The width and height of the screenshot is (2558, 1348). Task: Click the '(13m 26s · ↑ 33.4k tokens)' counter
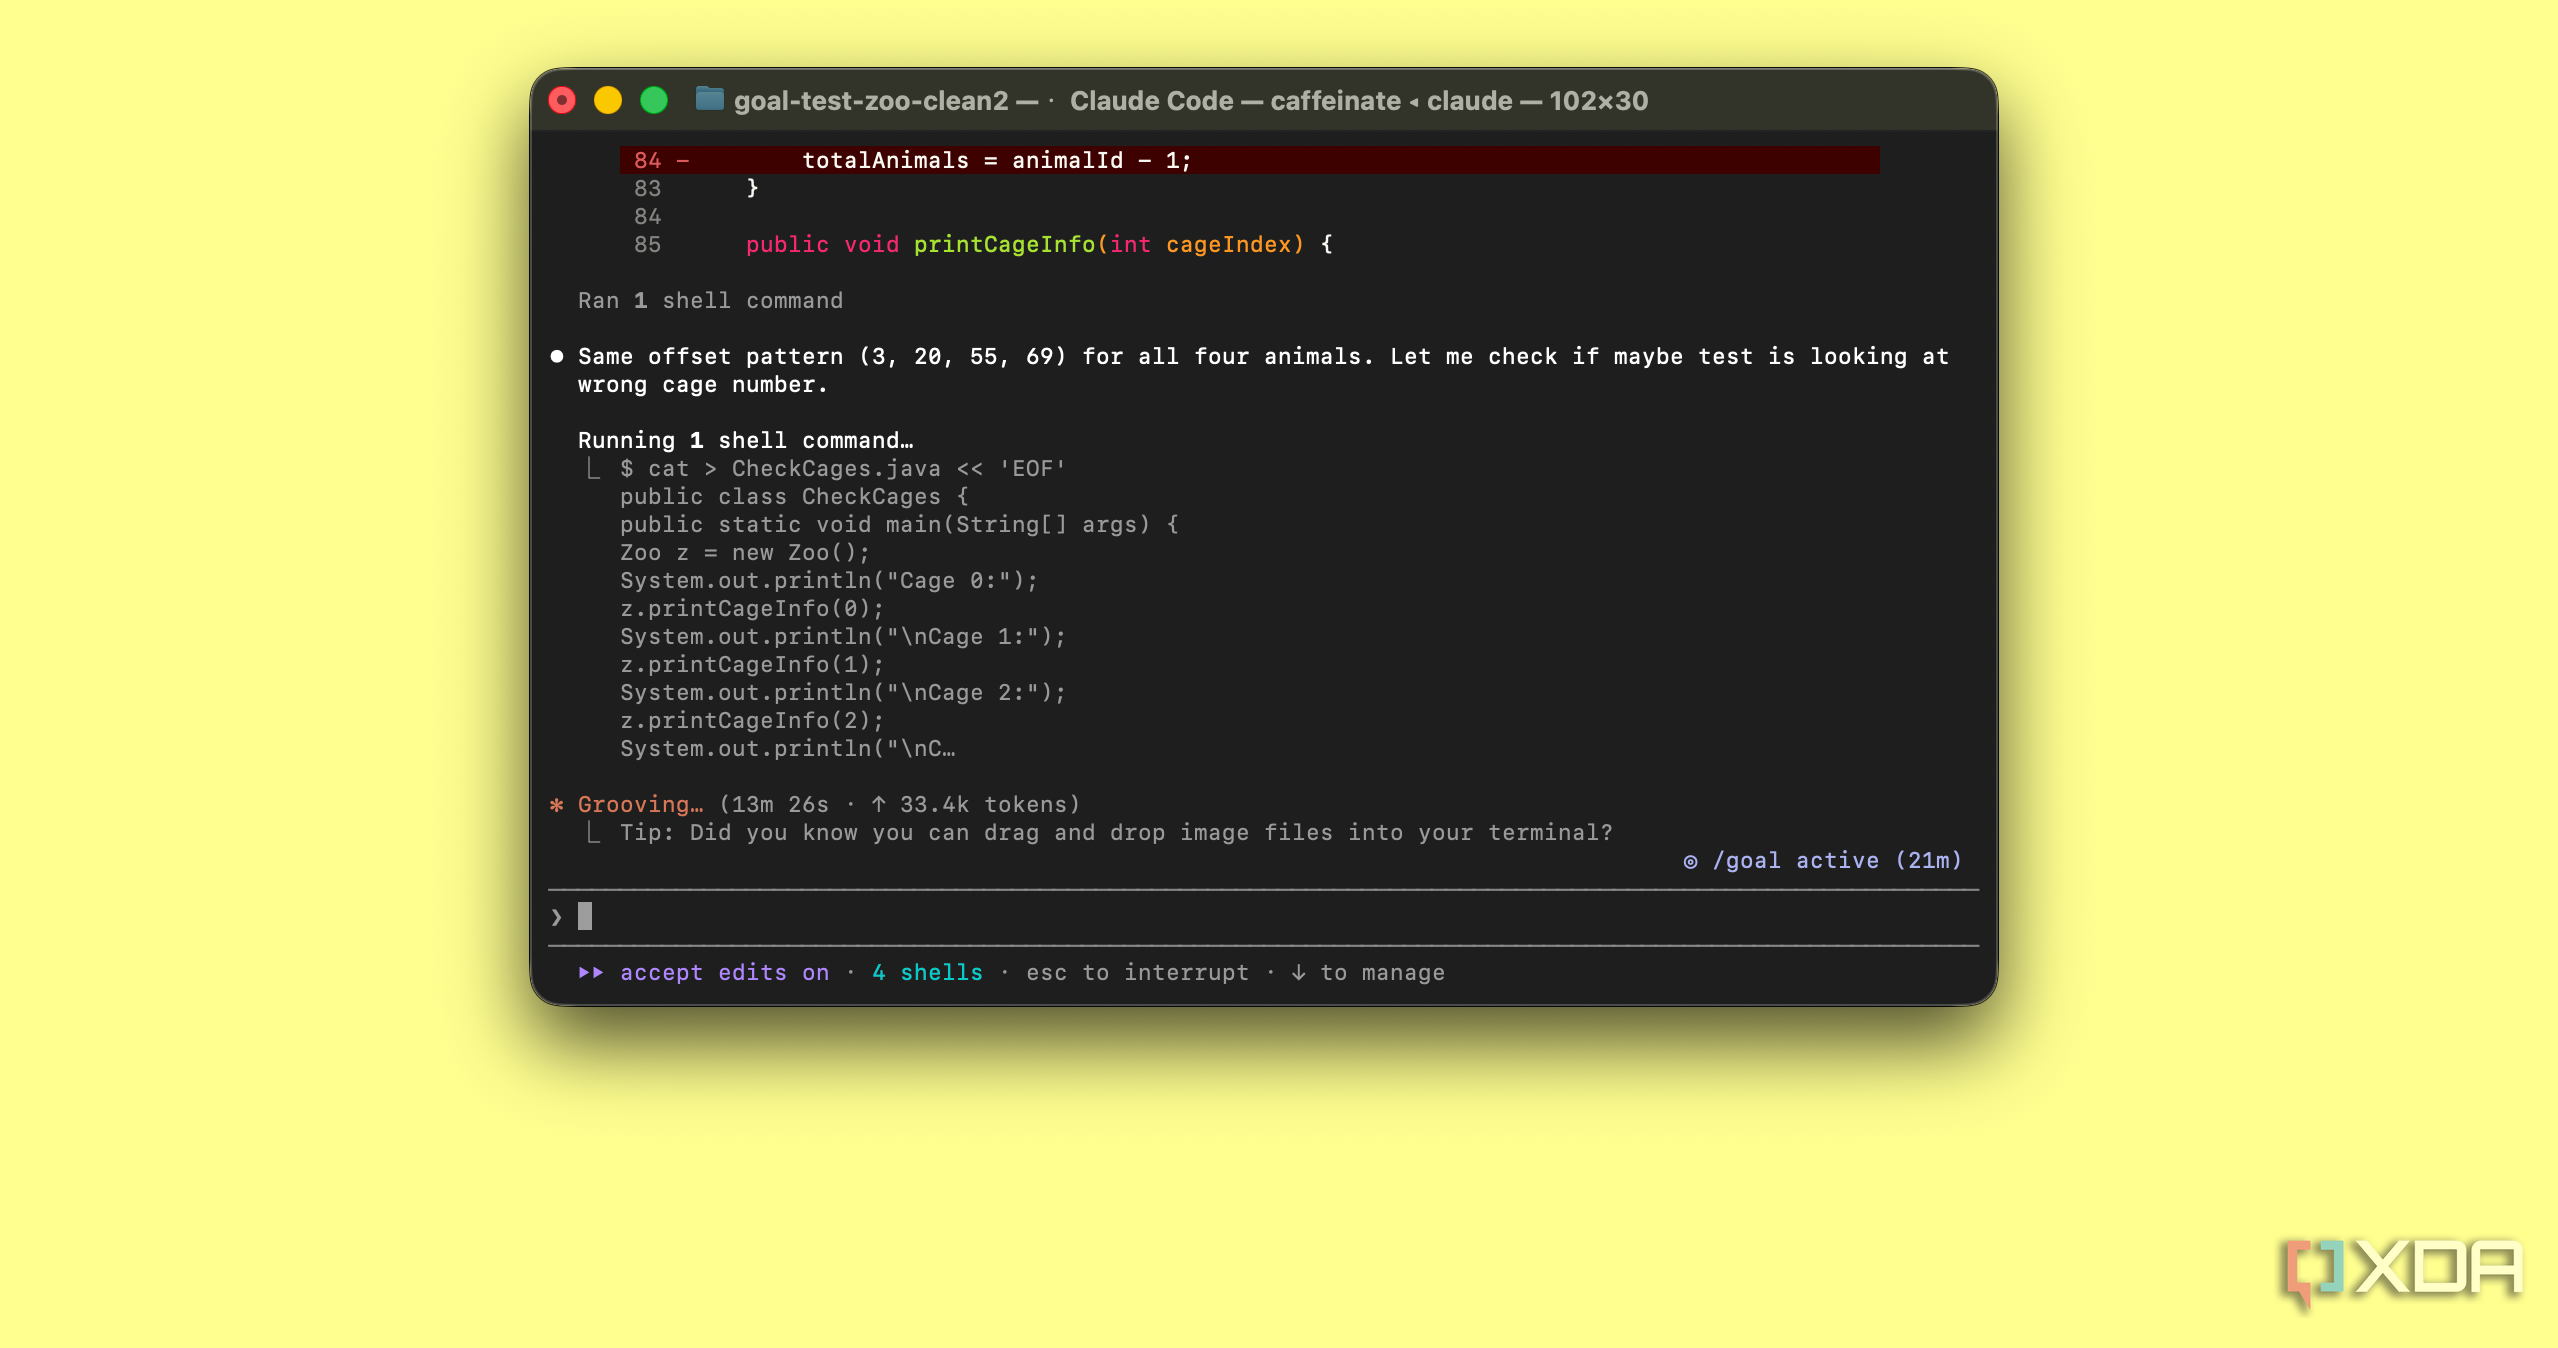[899, 804]
